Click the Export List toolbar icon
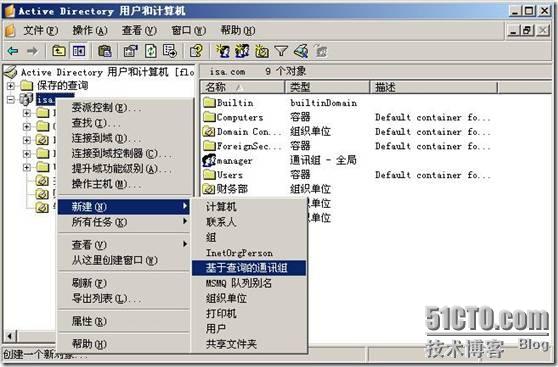The width and height of the screenshot is (558, 367). pyautogui.click(x=170, y=51)
